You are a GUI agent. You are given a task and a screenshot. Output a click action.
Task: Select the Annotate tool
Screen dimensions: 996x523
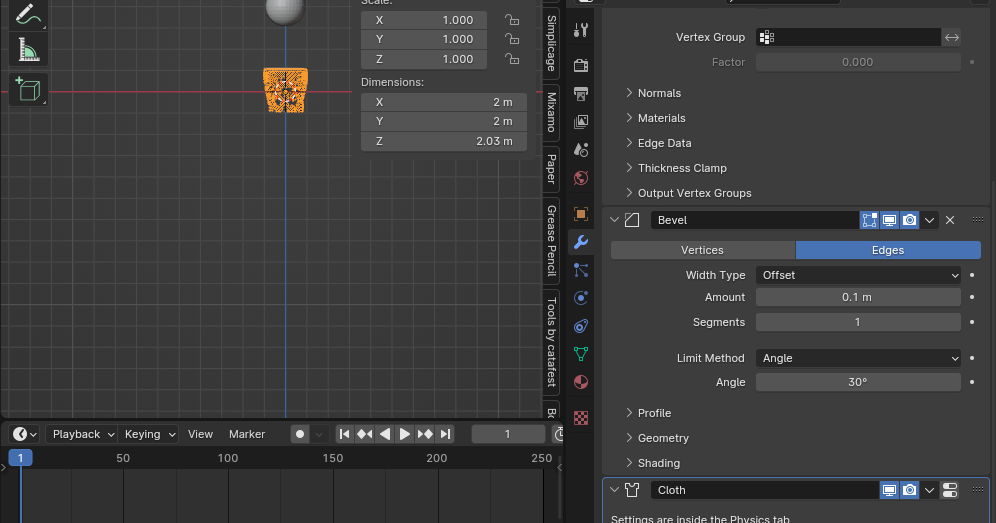point(28,14)
